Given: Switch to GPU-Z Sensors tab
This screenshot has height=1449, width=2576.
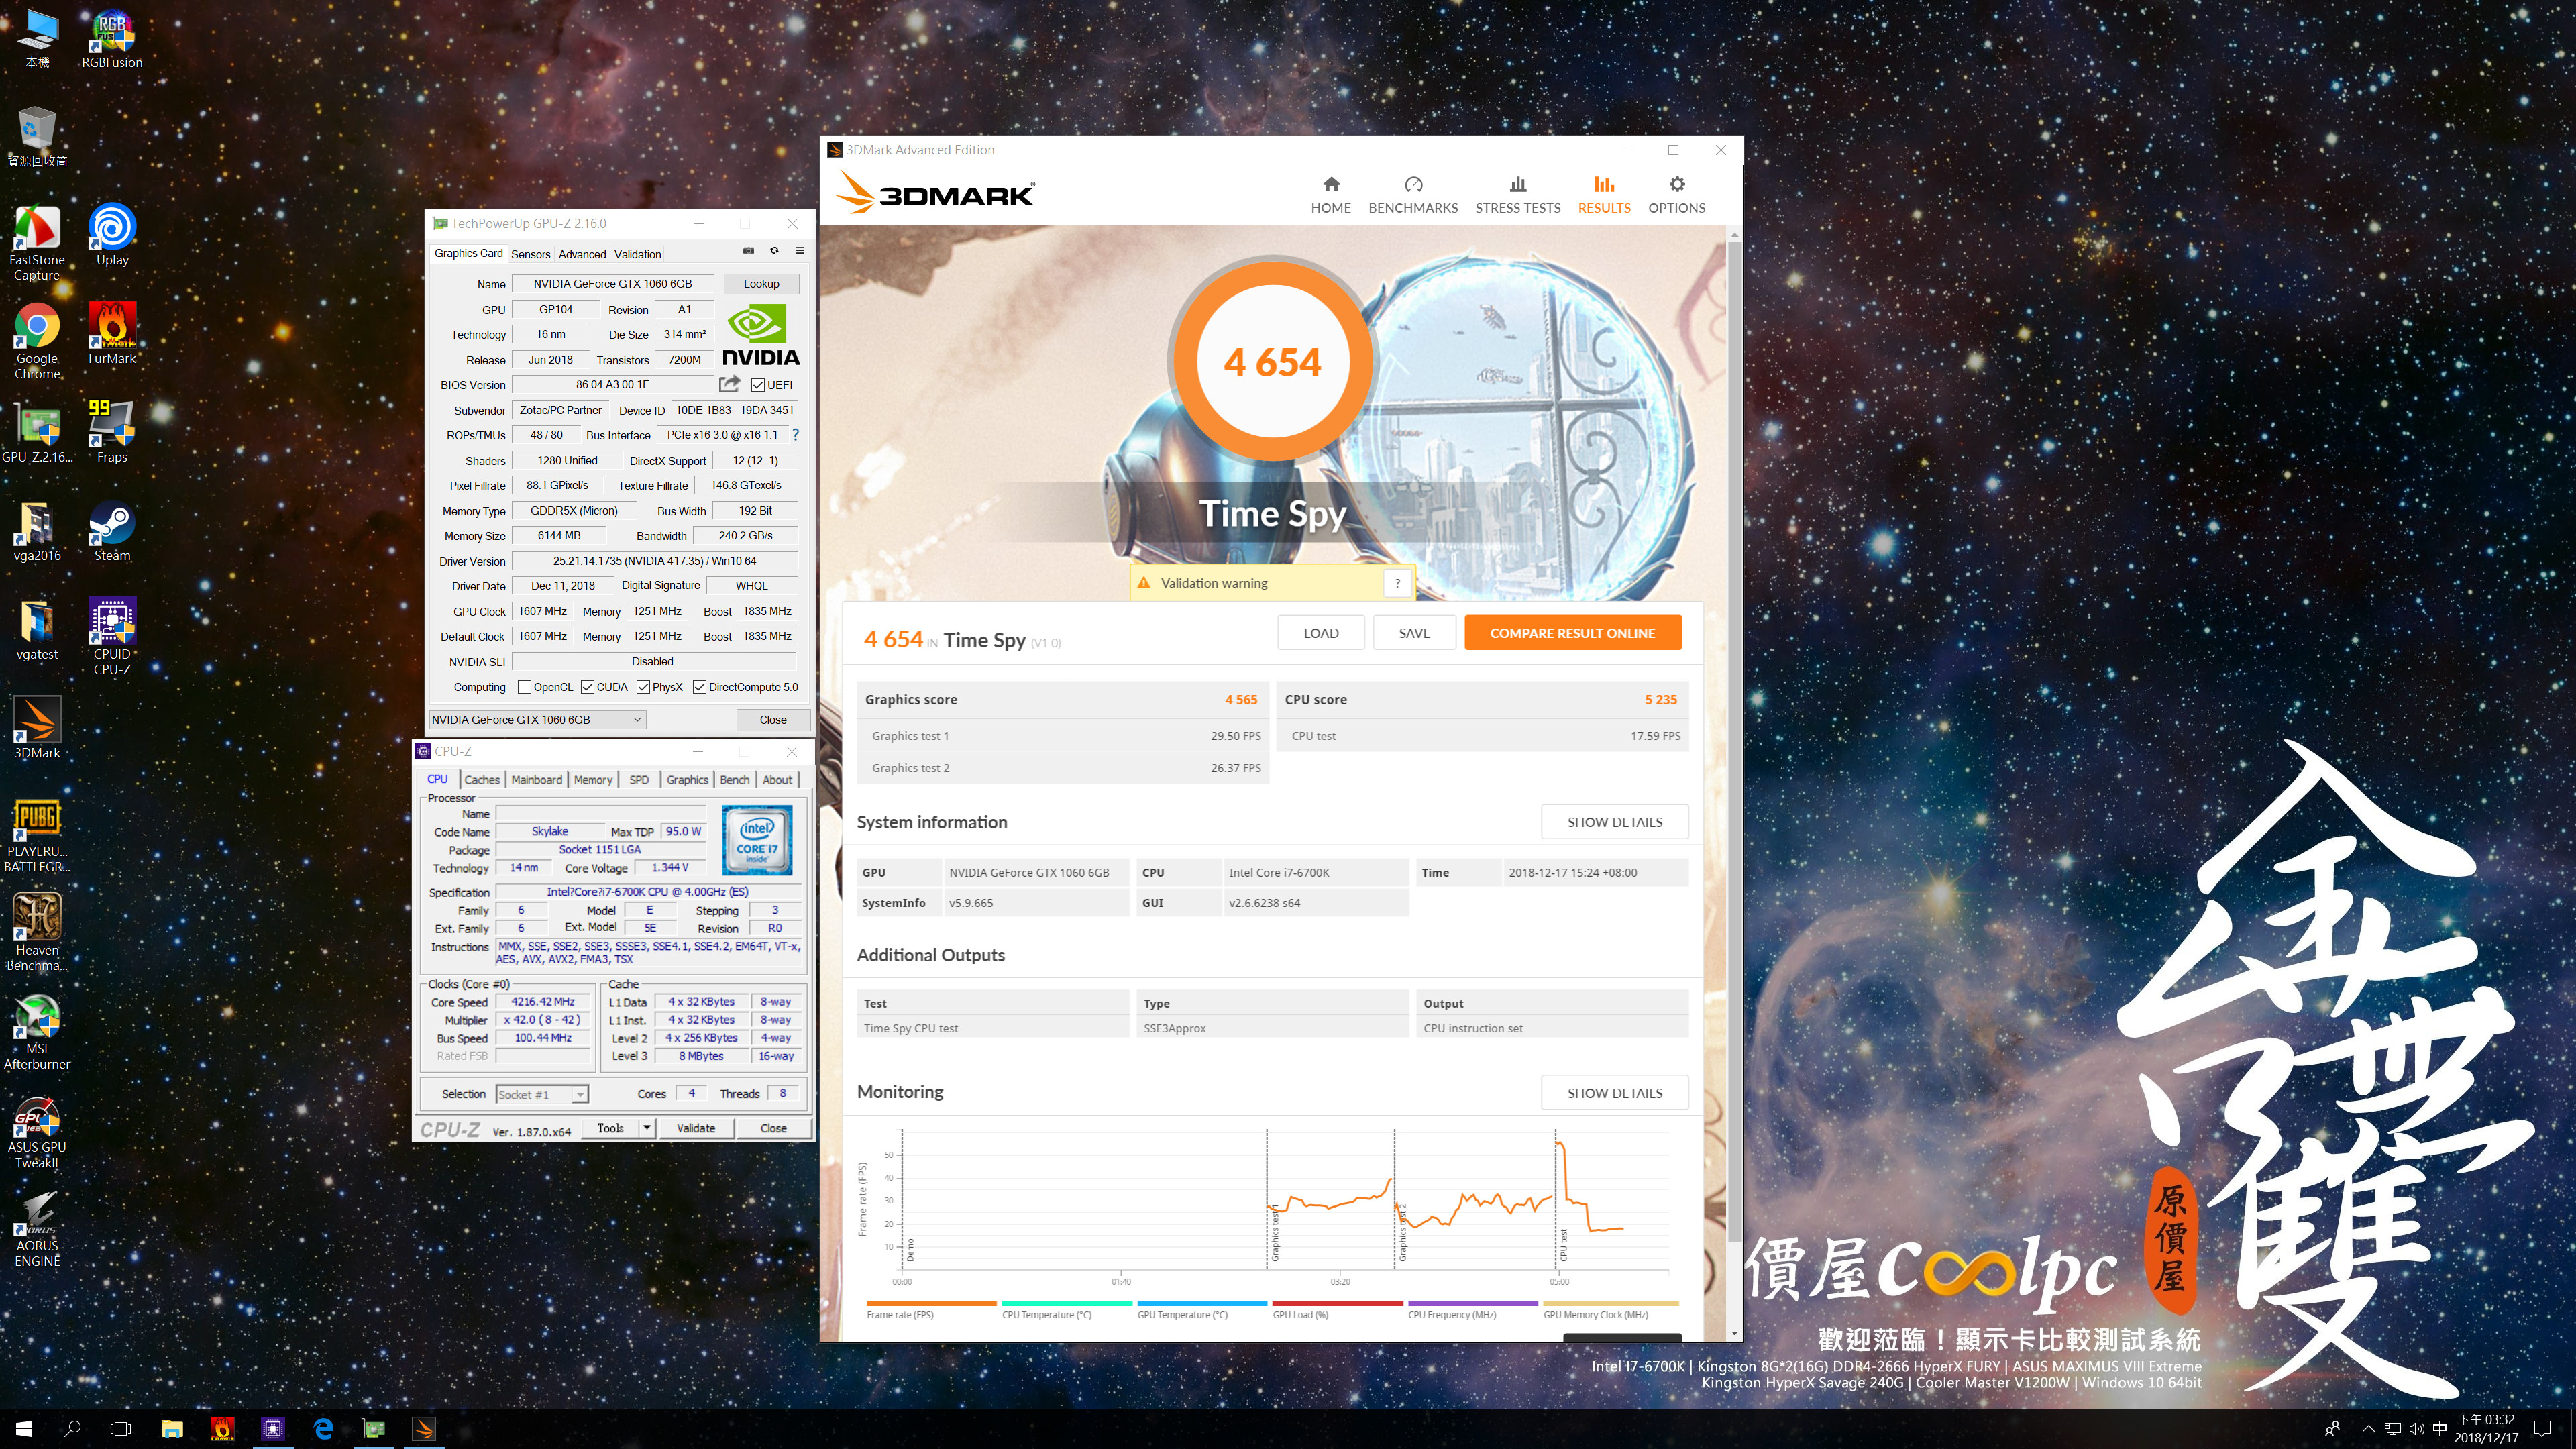Looking at the screenshot, I should tap(530, 254).
